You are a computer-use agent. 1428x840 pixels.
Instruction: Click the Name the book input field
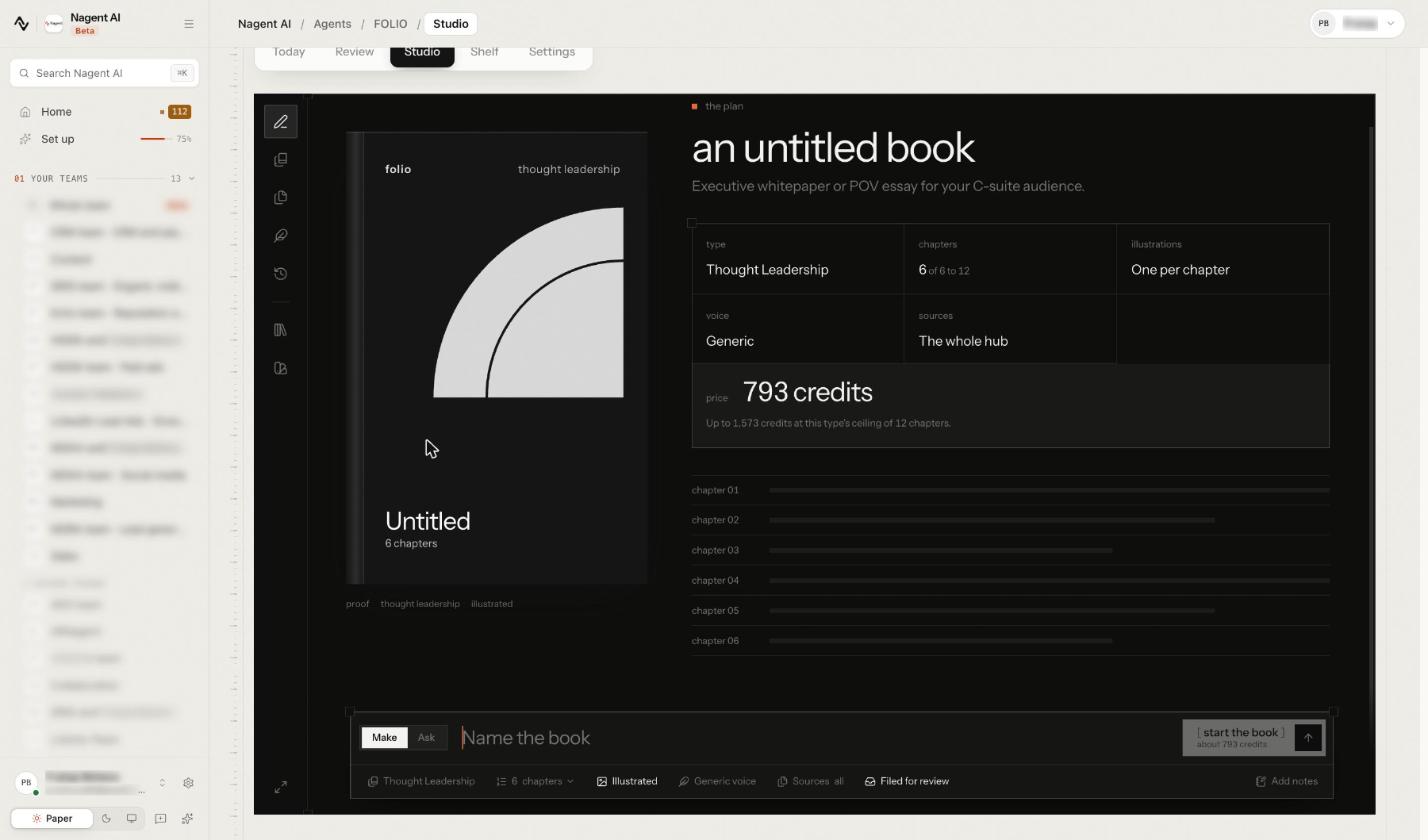point(818,738)
